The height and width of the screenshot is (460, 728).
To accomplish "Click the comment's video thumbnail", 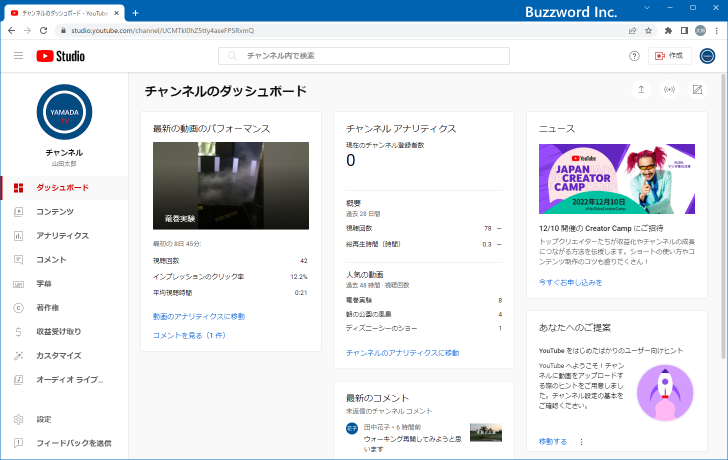I will (x=486, y=432).
